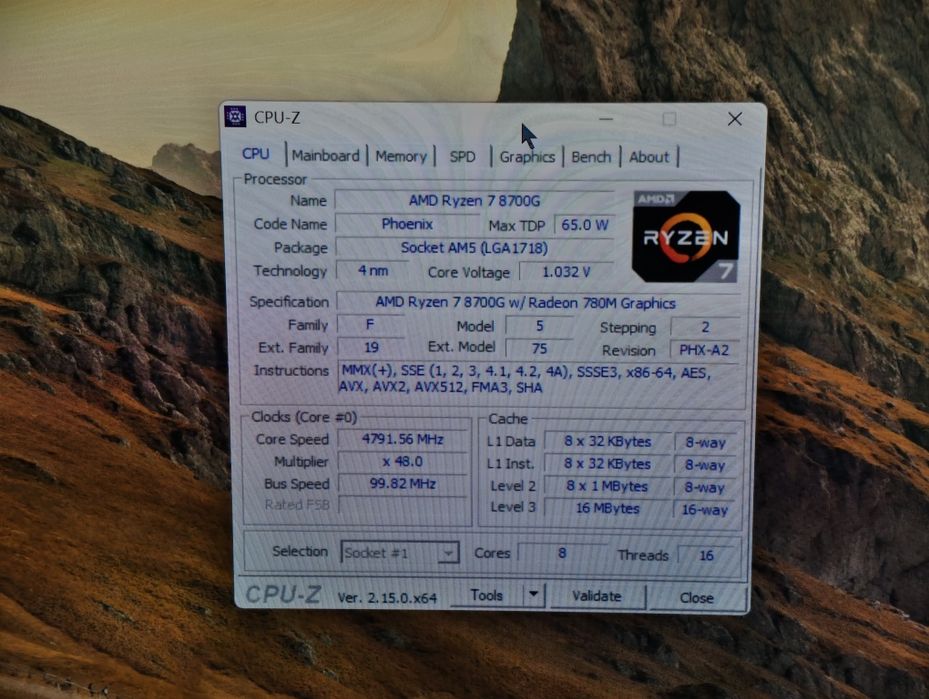Click the Level 3 16-way associativity field
The image size is (929, 699).
point(704,509)
